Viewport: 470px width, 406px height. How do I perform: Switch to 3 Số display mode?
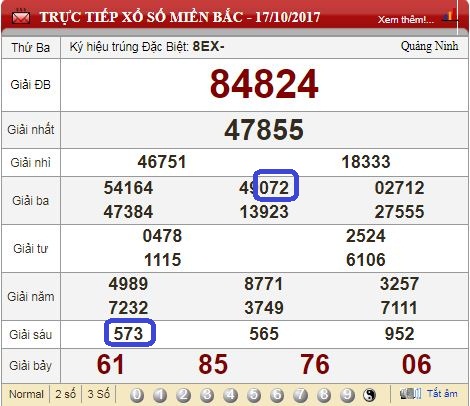(x=99, y=394)
